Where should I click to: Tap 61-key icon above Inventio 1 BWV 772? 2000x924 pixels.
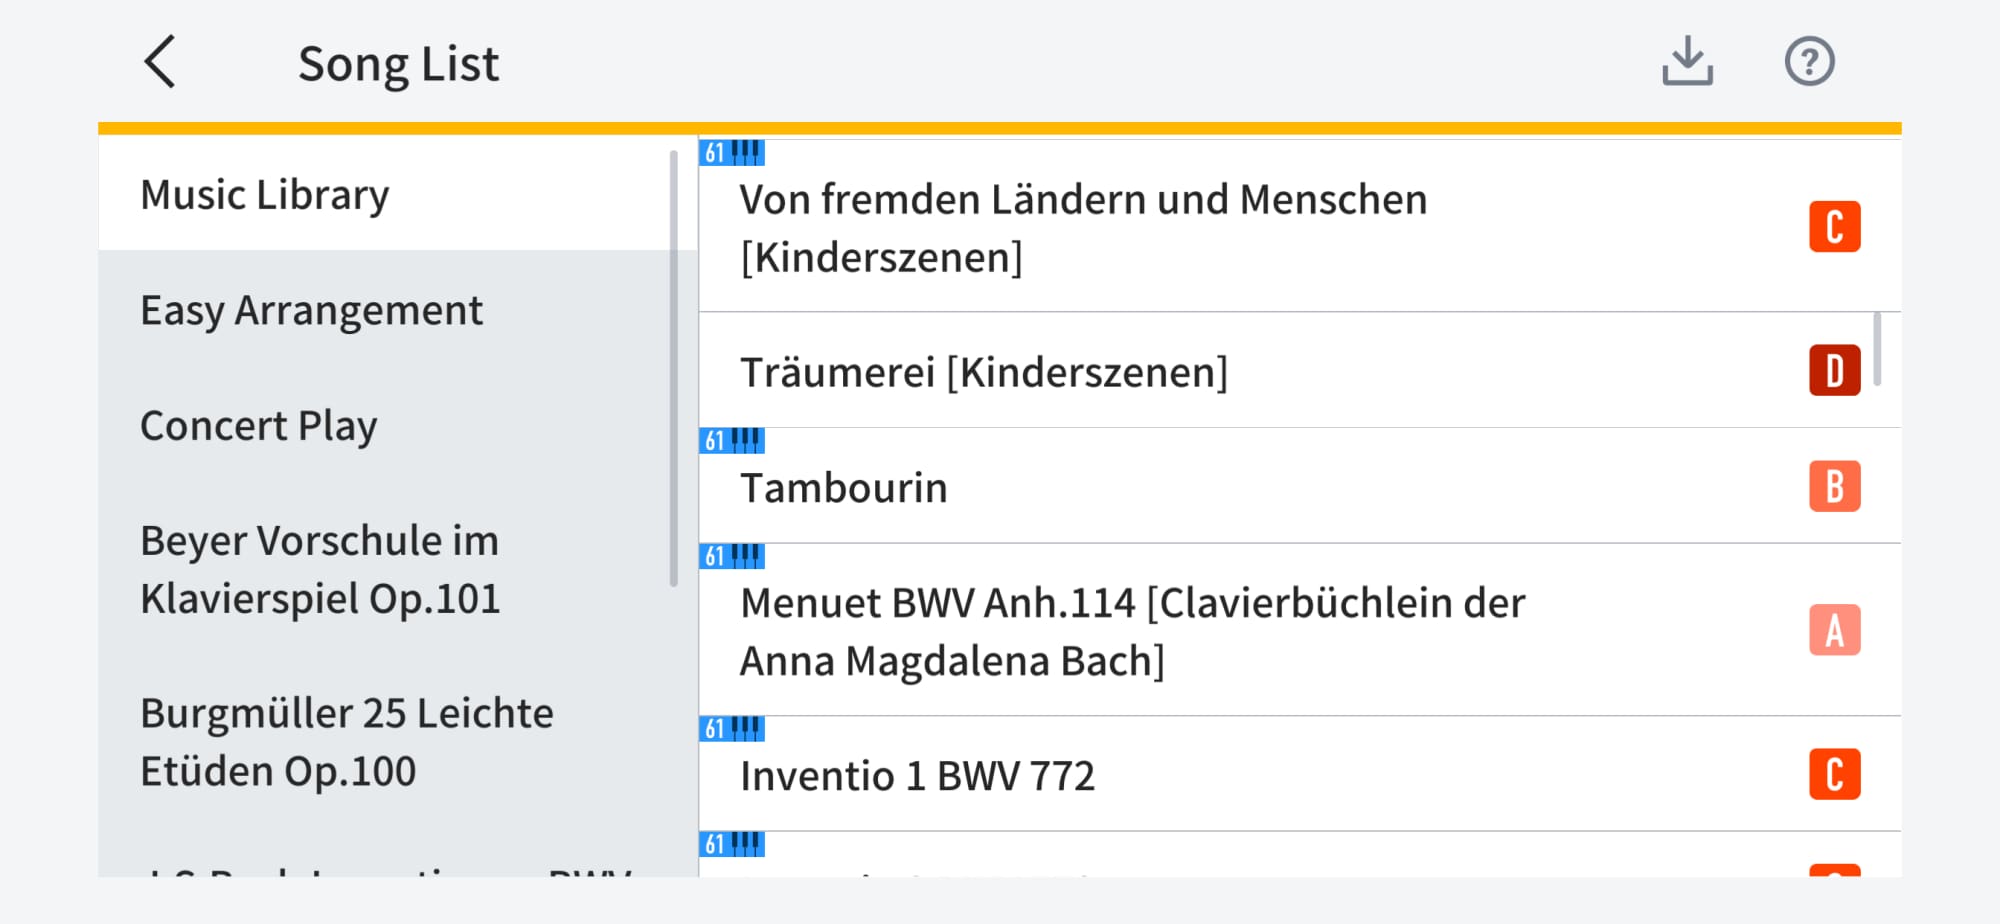point(732,729)
